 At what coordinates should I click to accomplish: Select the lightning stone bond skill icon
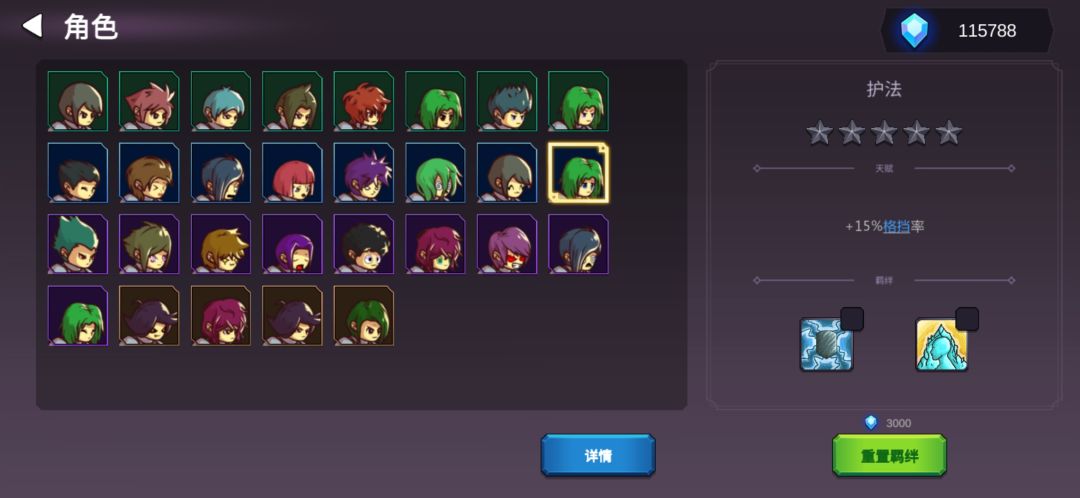827,344
